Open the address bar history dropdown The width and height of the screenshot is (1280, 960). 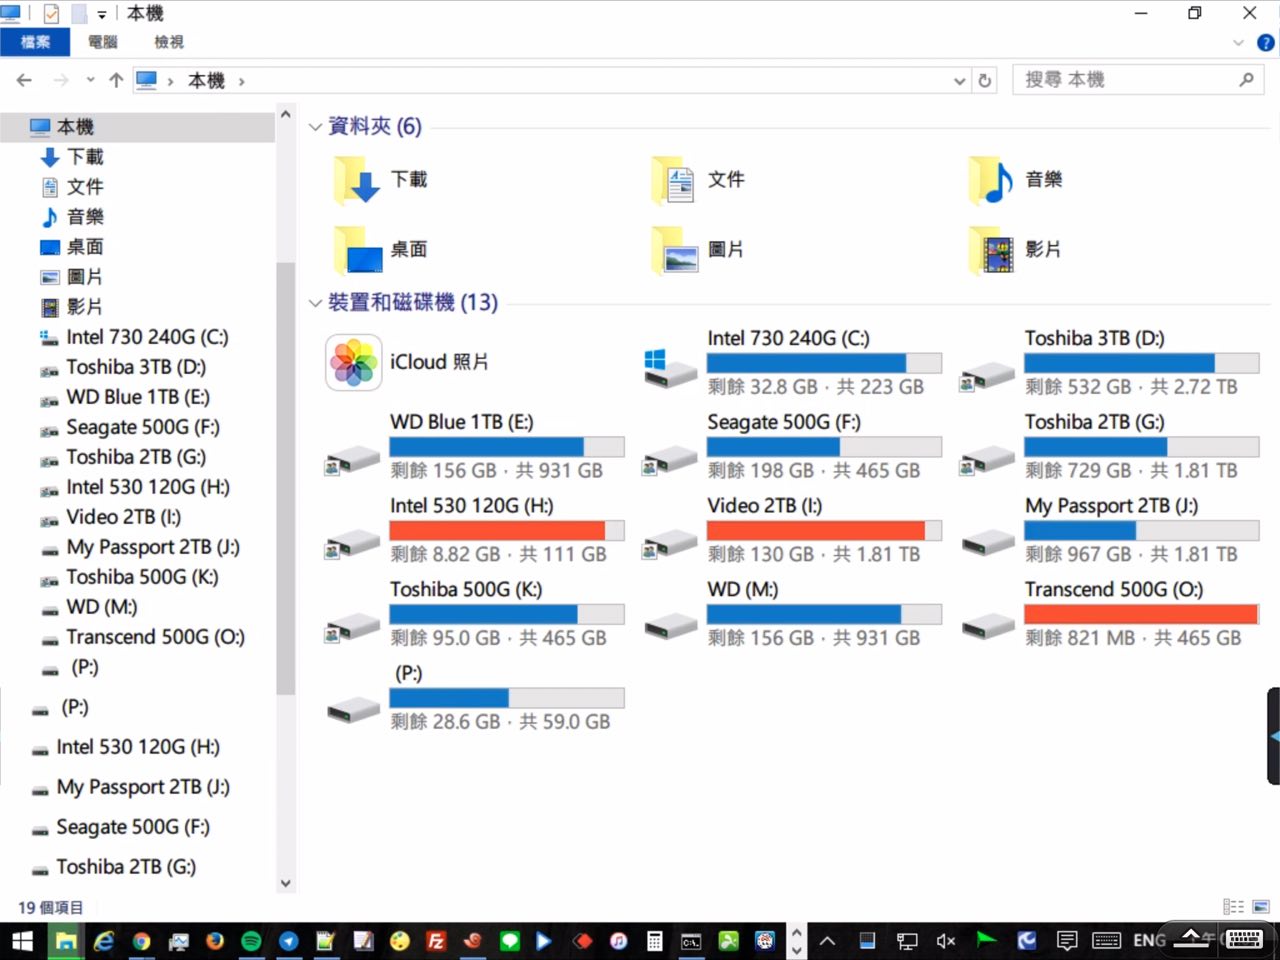pyautogui.click(x=959, y=81)
